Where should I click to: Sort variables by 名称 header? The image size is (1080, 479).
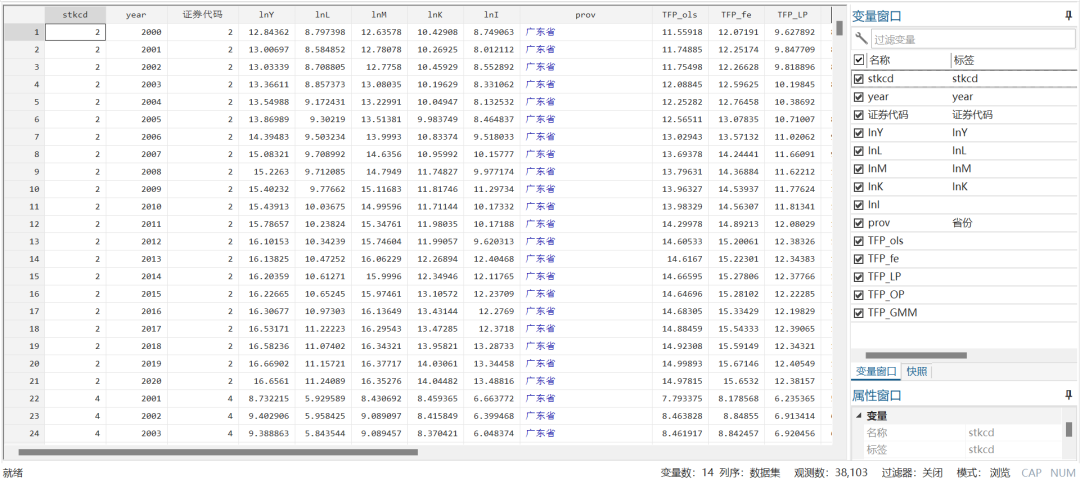[x=907, y=60]
